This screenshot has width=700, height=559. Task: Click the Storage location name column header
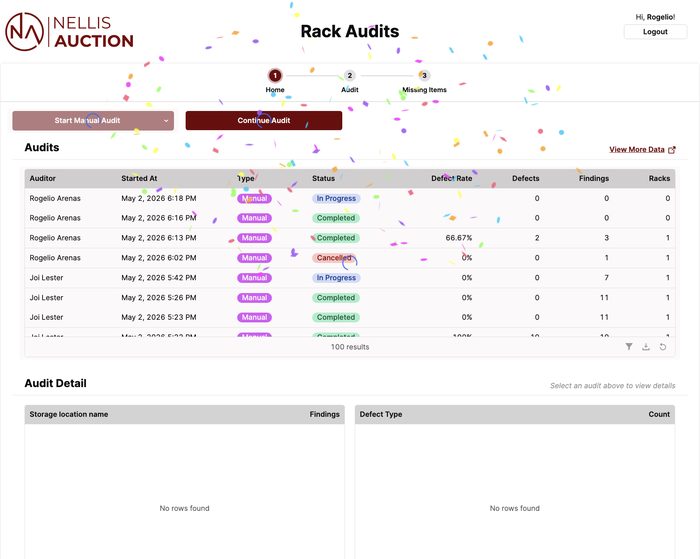(69, 414)
